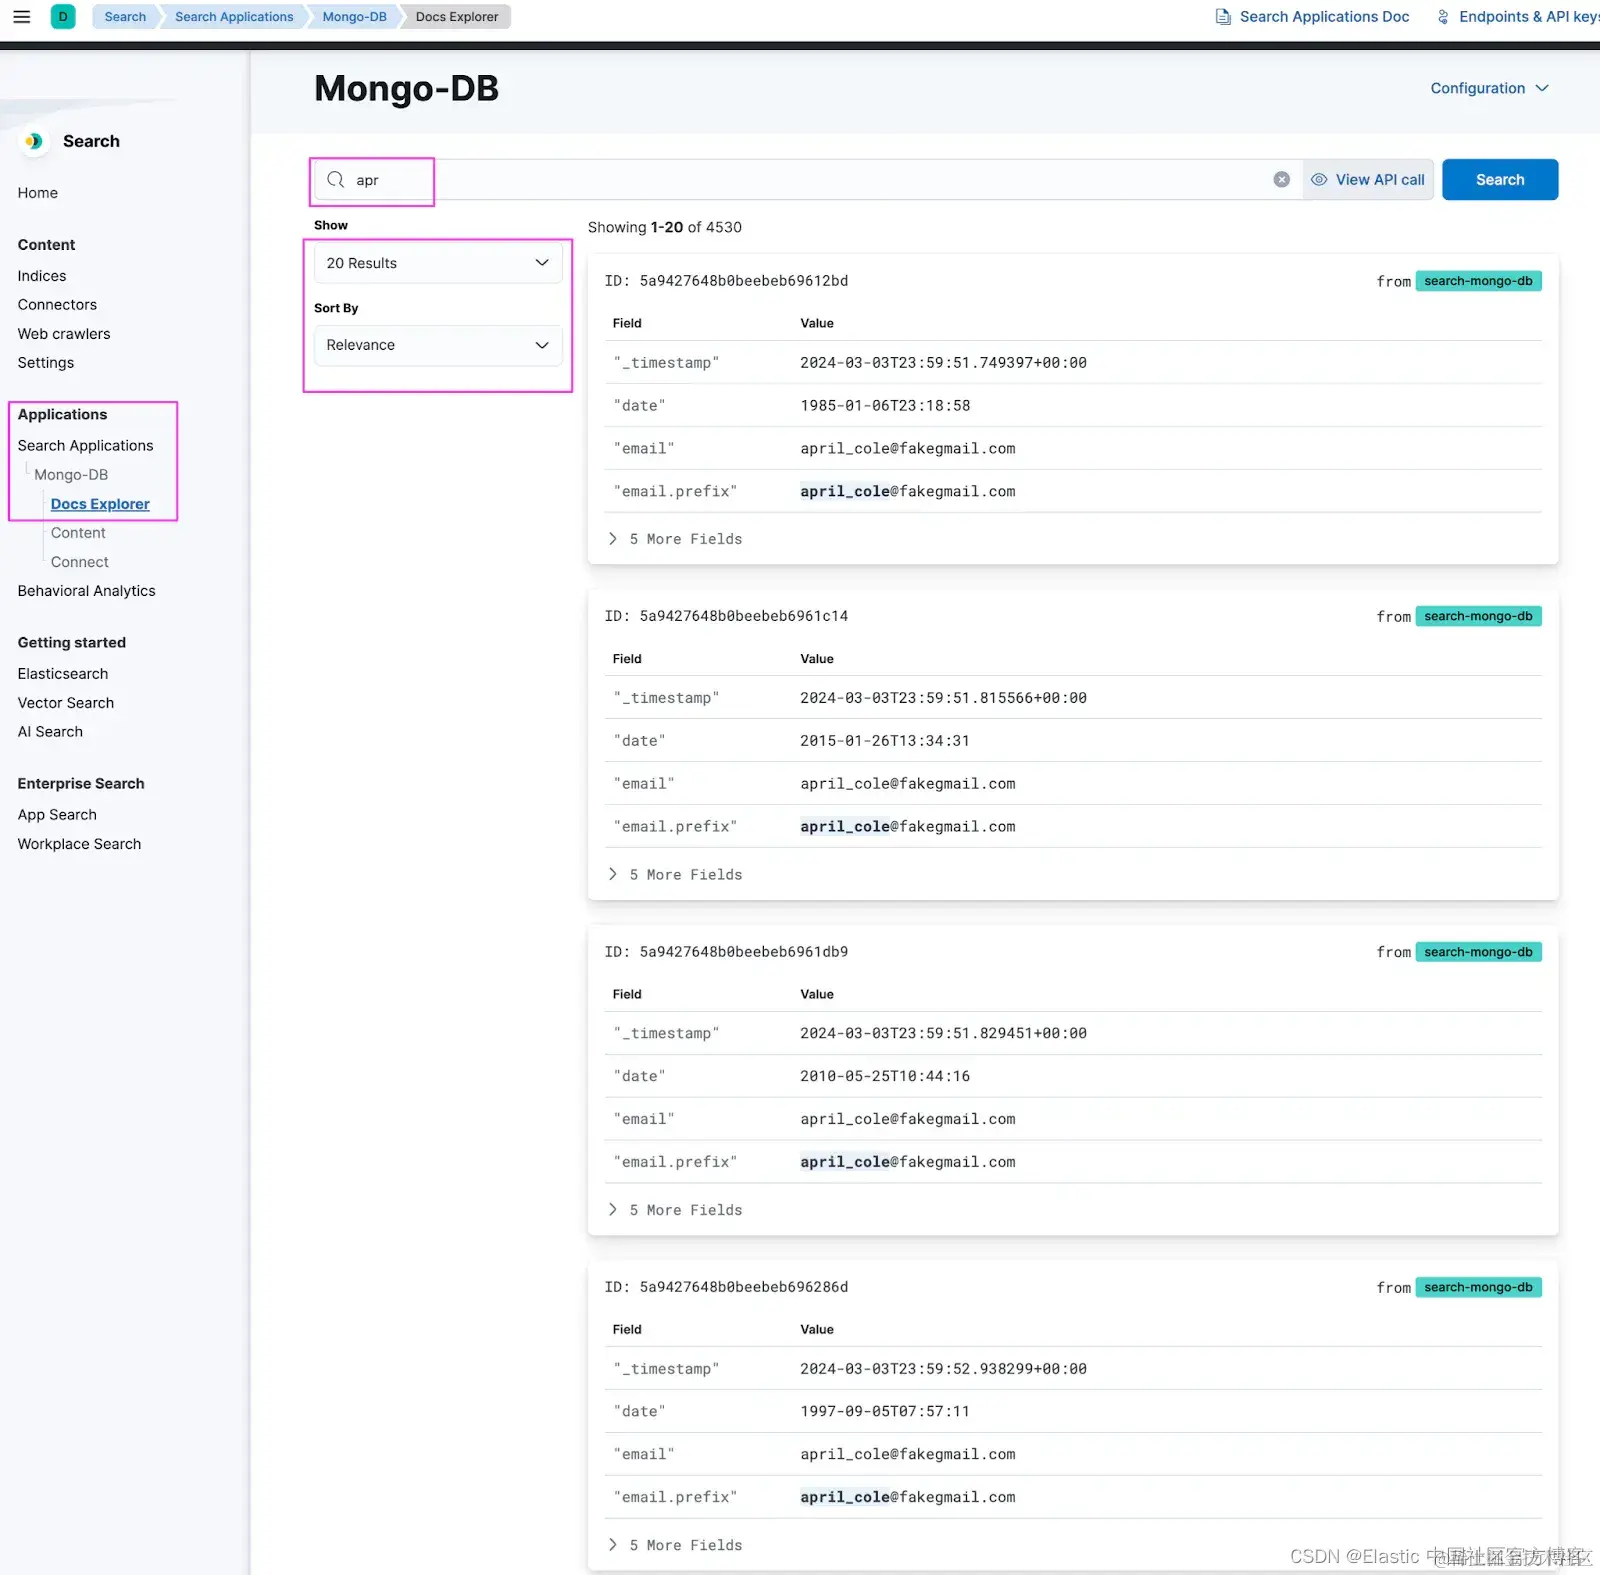Open Search Applications Doc link
Screen dimensions: 1600x1575
point(1312,17)
